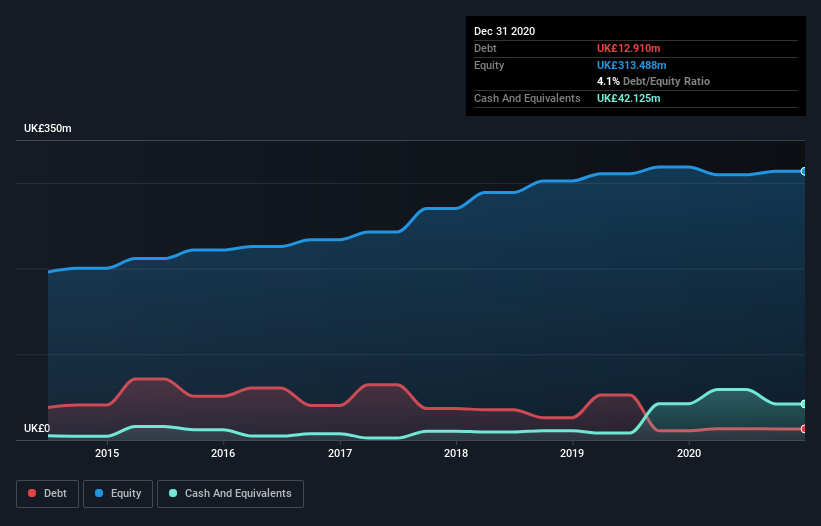The height and width of the screenshot is (526, 821).
Task: Toggle the Cash And Equivalents legend button
Action: click(x=230, y=494)
